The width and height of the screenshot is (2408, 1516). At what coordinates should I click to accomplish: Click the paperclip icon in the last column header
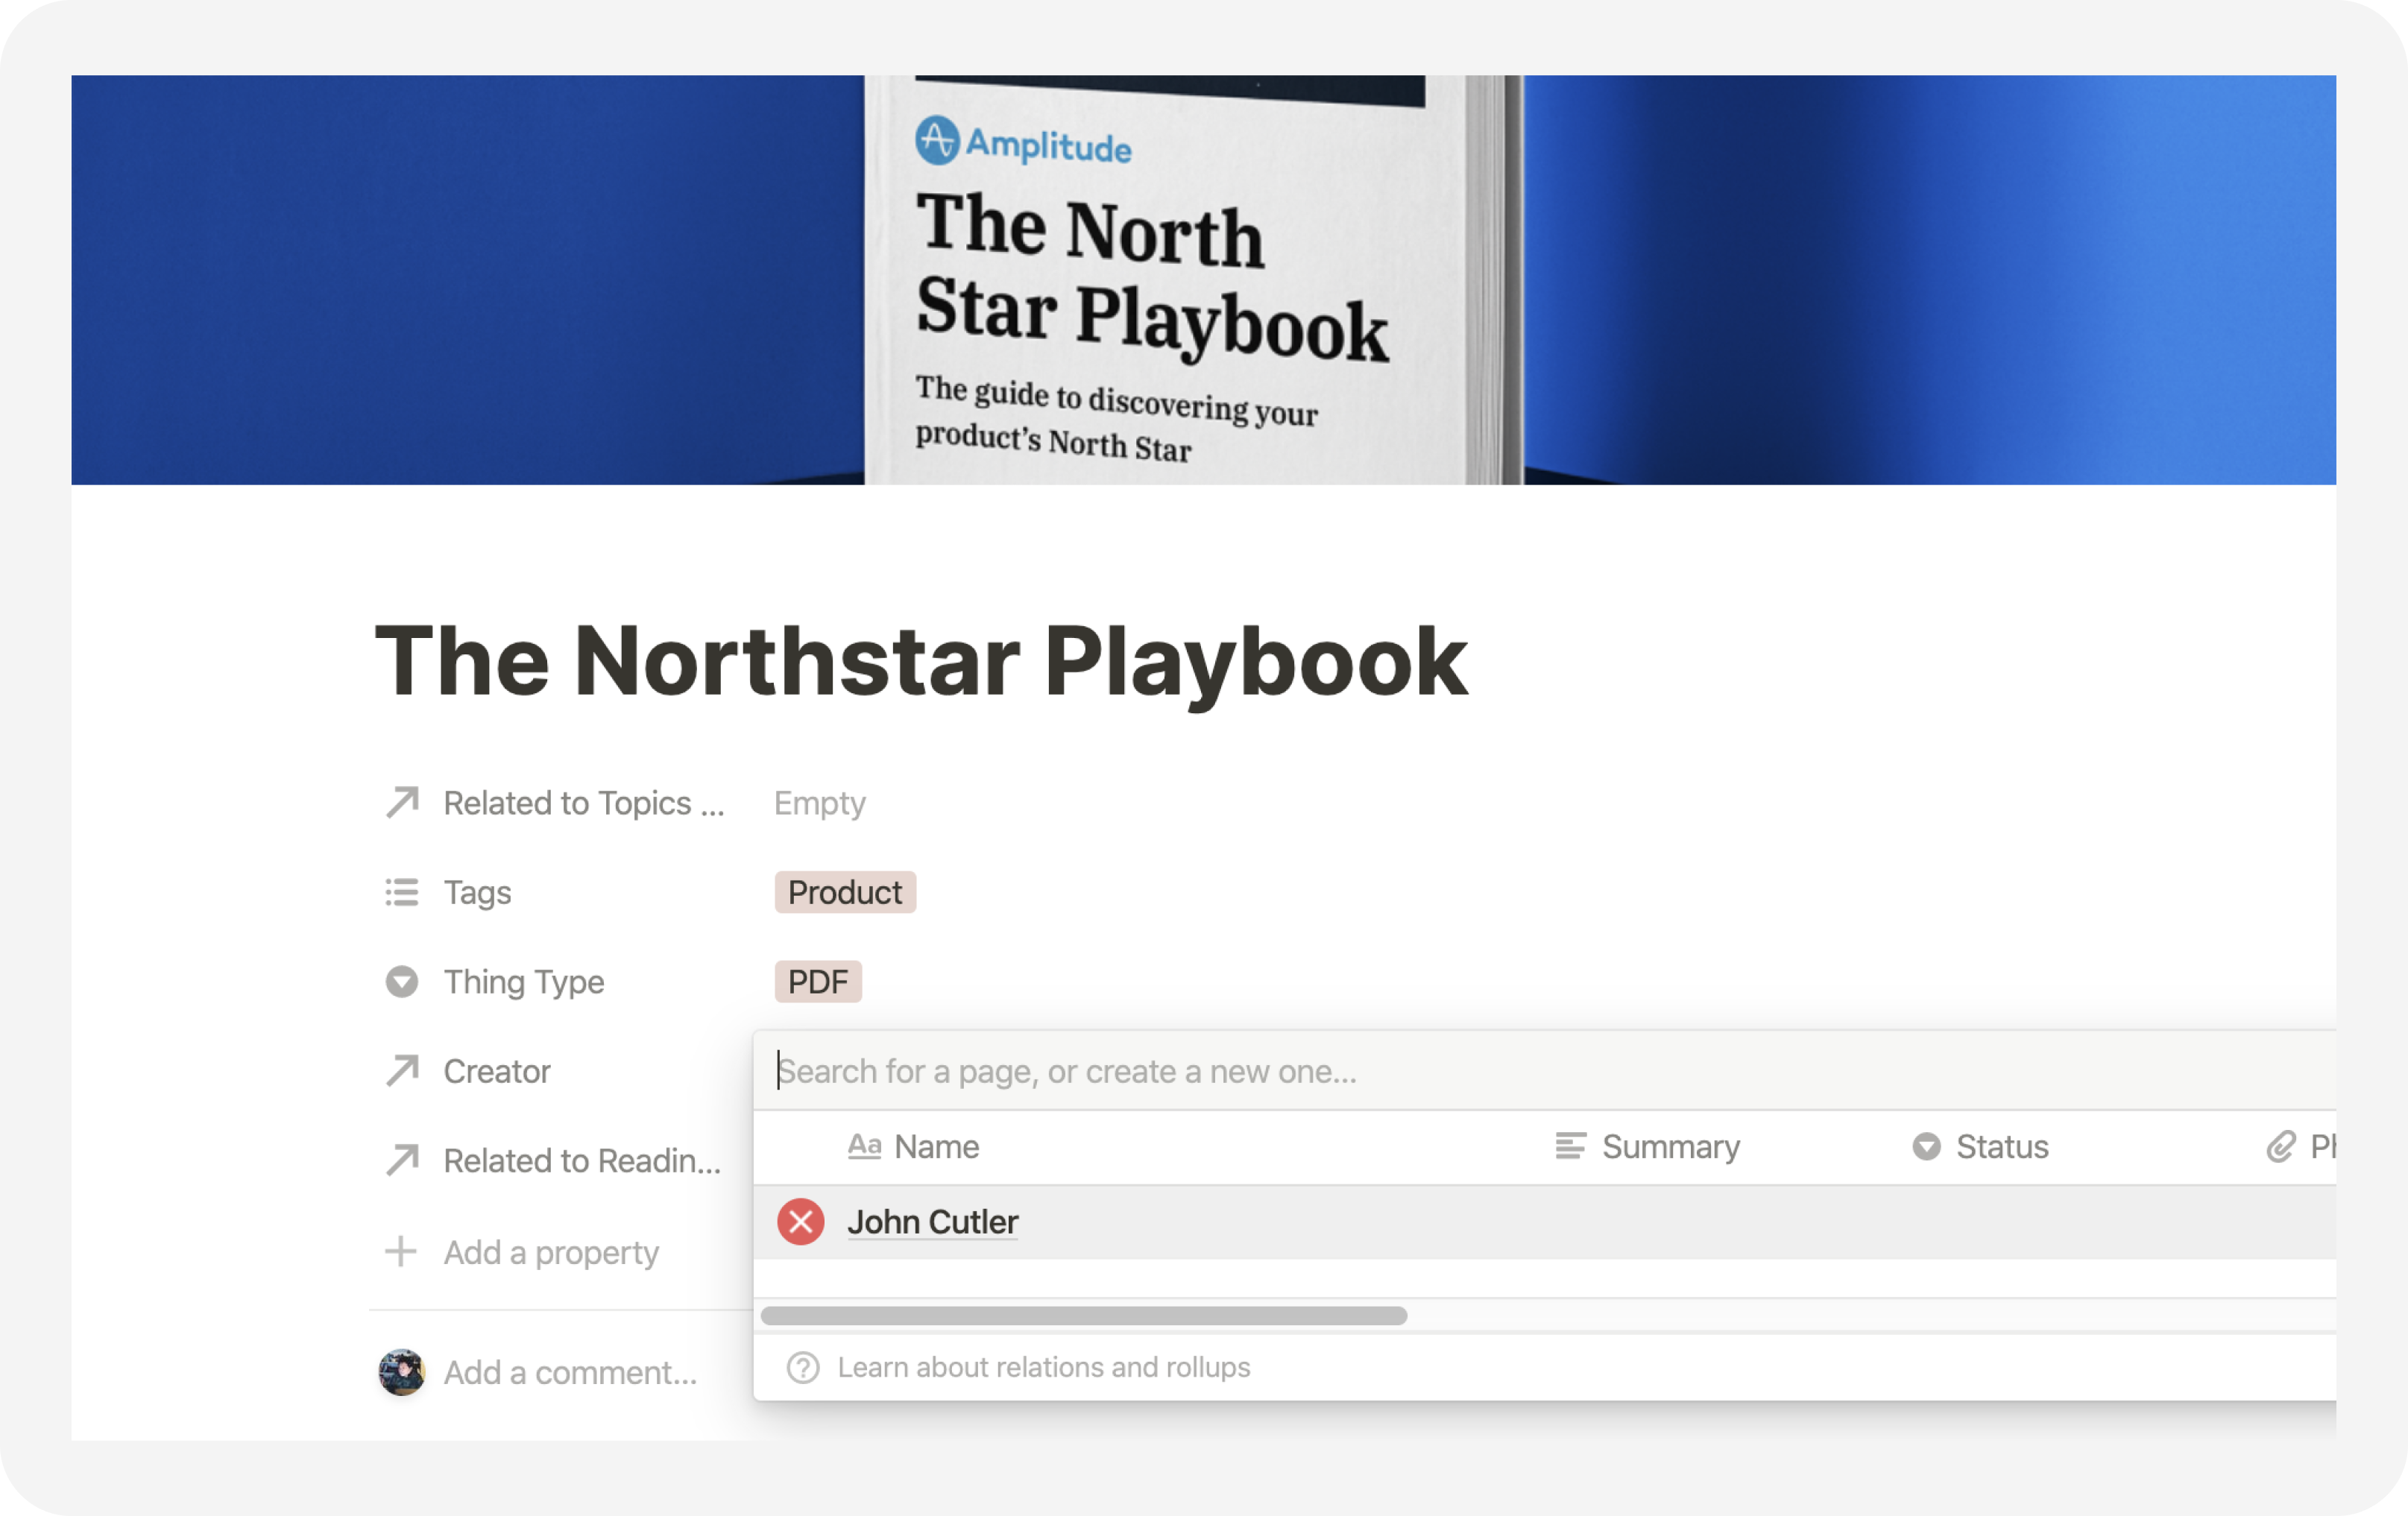pyautogui.click(x=2281, y=1146)
